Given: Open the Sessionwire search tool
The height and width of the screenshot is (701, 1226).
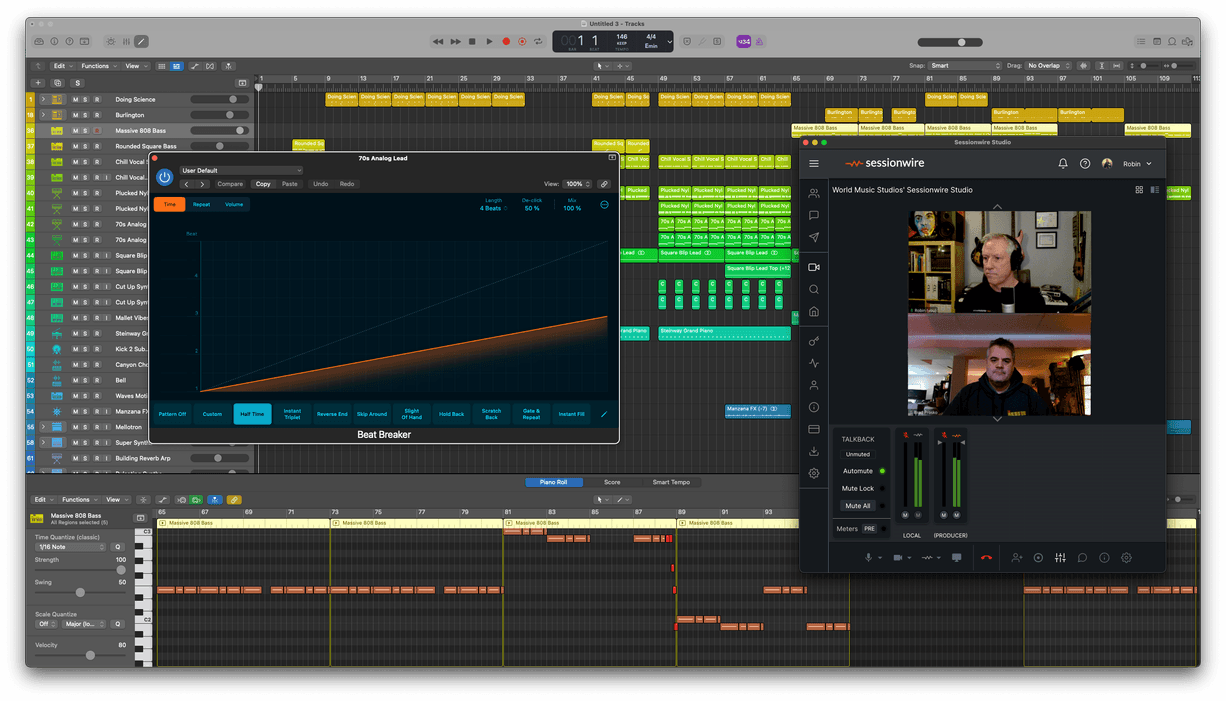Looking at the screenshot, I should click(x=813, y=290).
